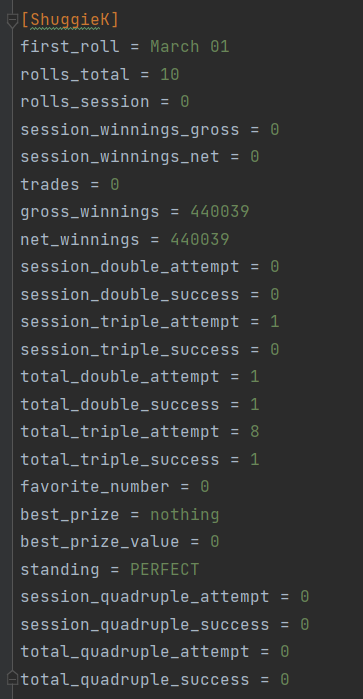This screenshot has width=363, height=699.
Task: Click the trades value 0
Action: click(x=115, y=185)
